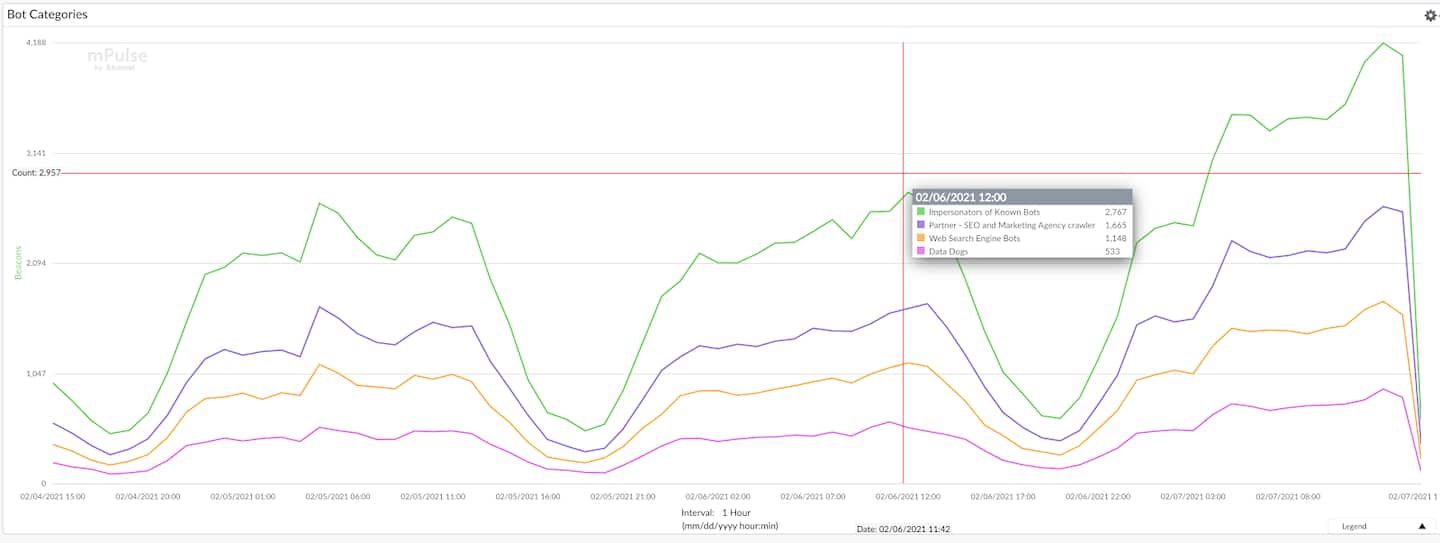This screenshot has width=1440, height=543.
Task: Click orange Web Search Engine Bots swatch
Action: (921, 239)
